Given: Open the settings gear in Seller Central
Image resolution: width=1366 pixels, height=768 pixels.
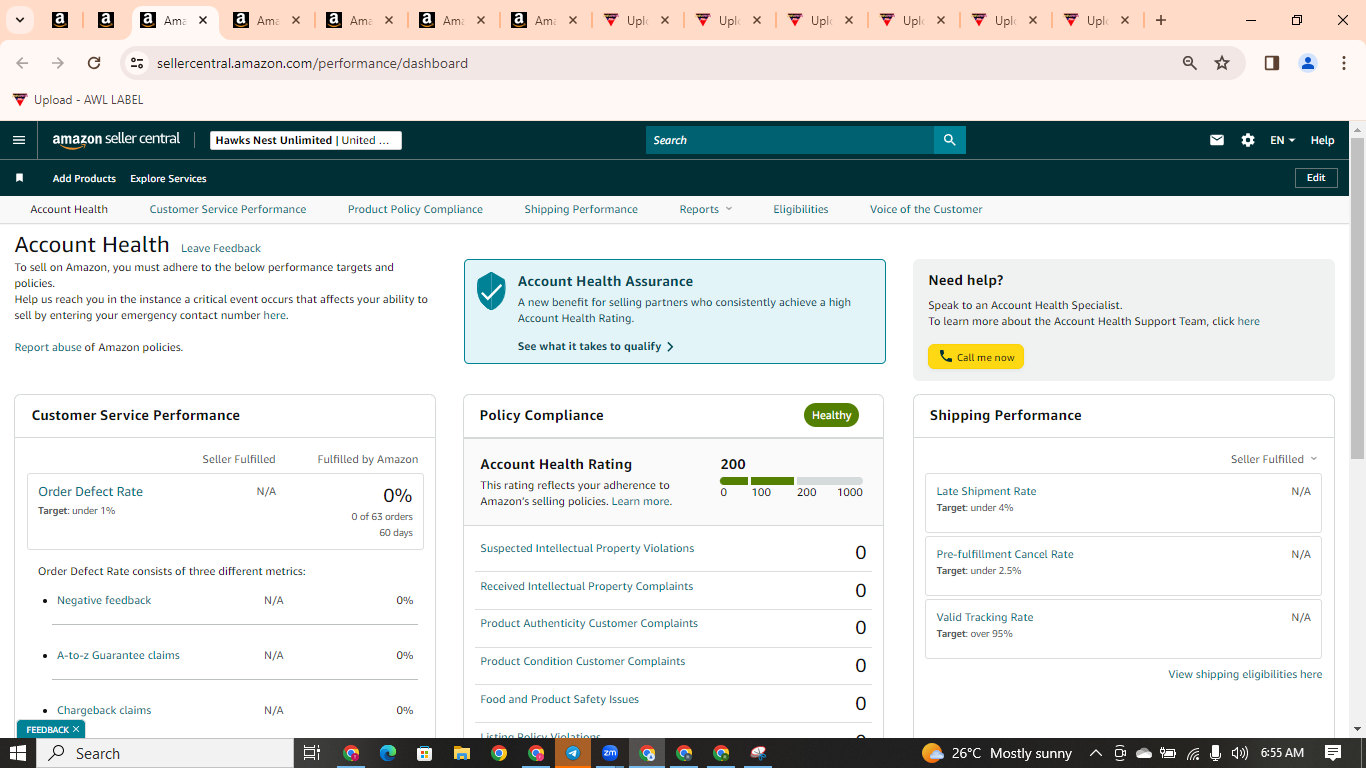Looking at the screenshot, I should click(1248, 140).
